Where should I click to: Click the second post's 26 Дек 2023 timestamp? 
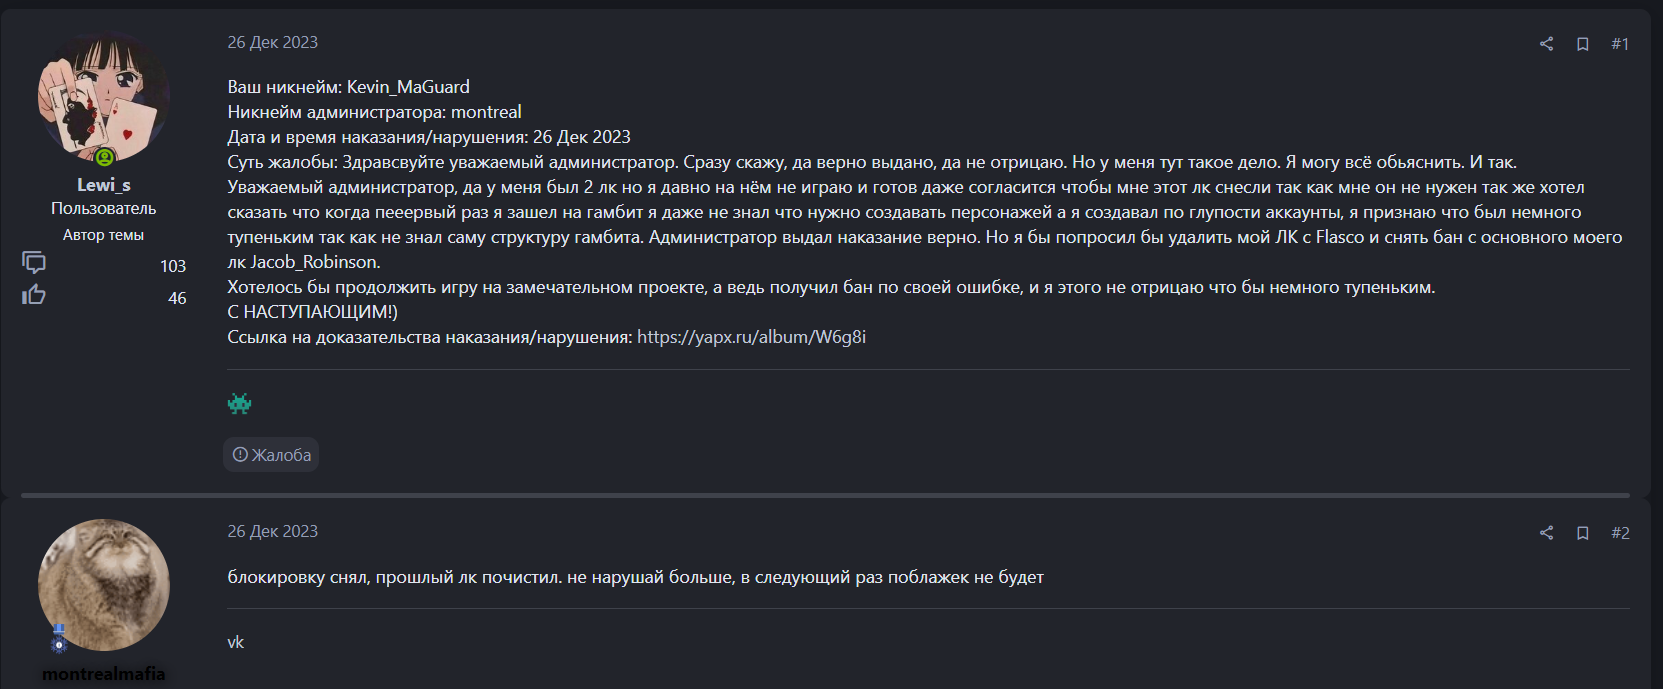pos(272,531)
